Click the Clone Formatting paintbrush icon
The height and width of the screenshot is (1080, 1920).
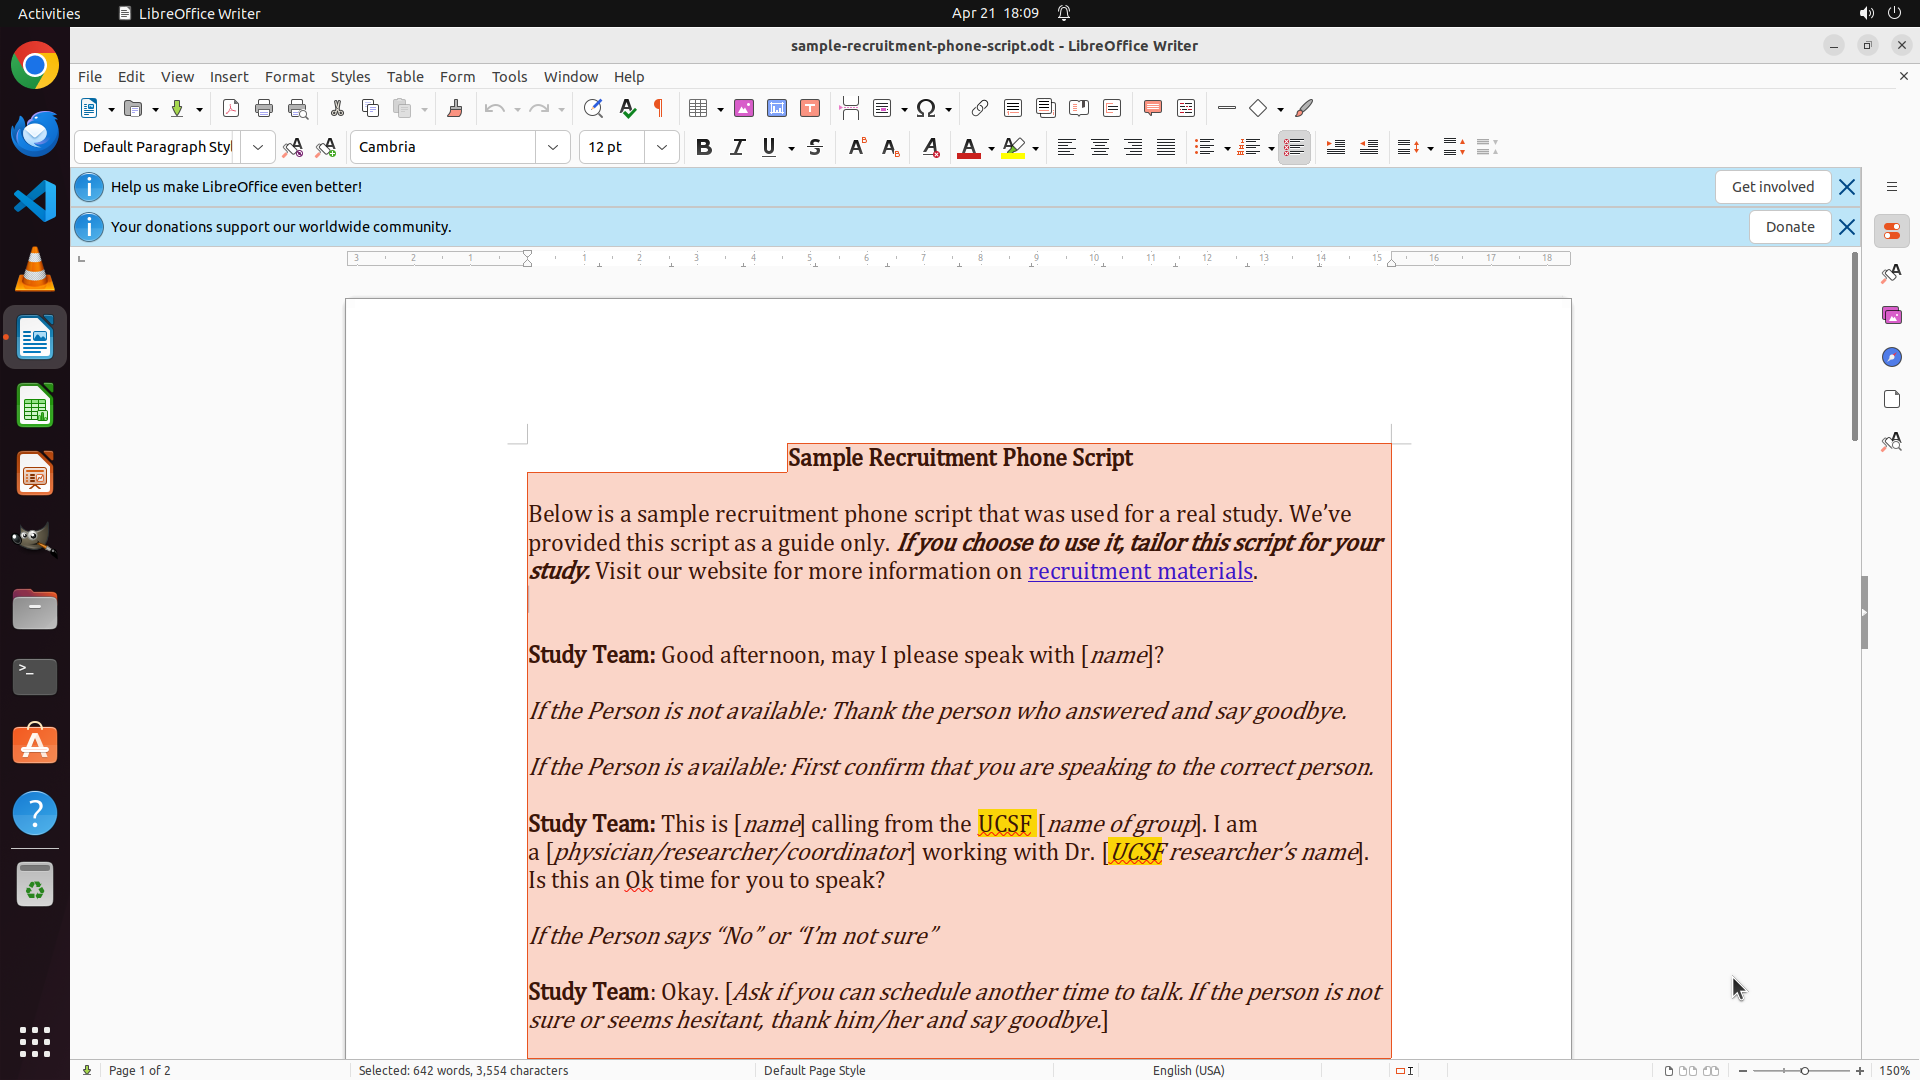455,108
